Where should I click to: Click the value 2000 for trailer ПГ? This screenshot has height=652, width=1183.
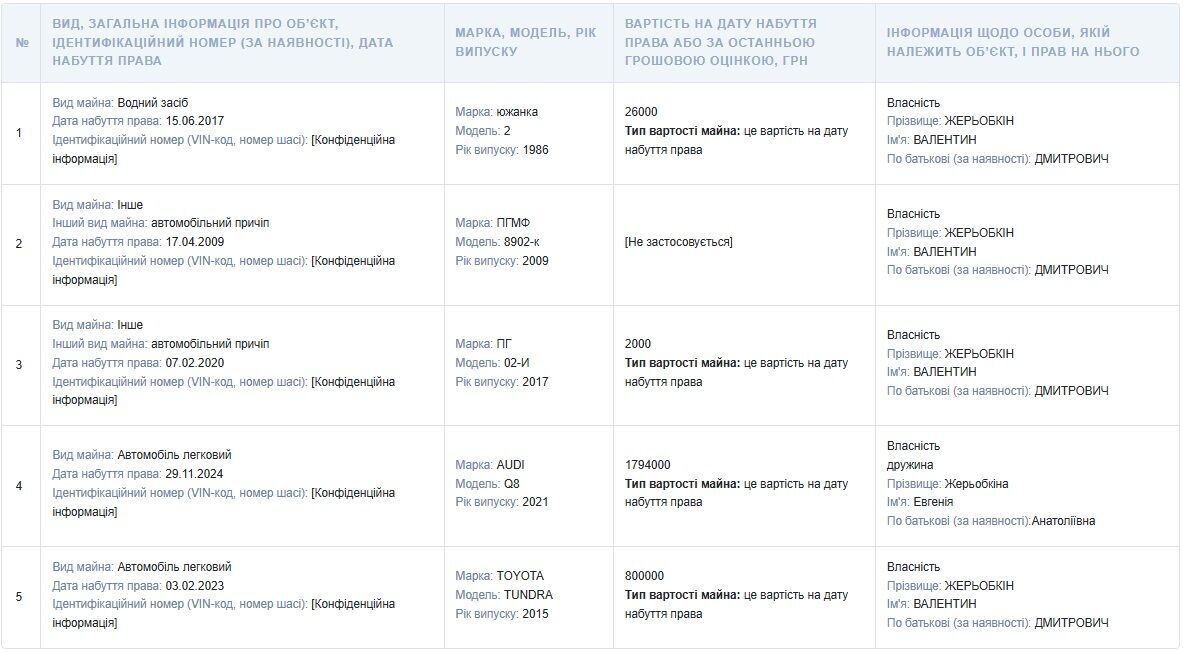638,344
